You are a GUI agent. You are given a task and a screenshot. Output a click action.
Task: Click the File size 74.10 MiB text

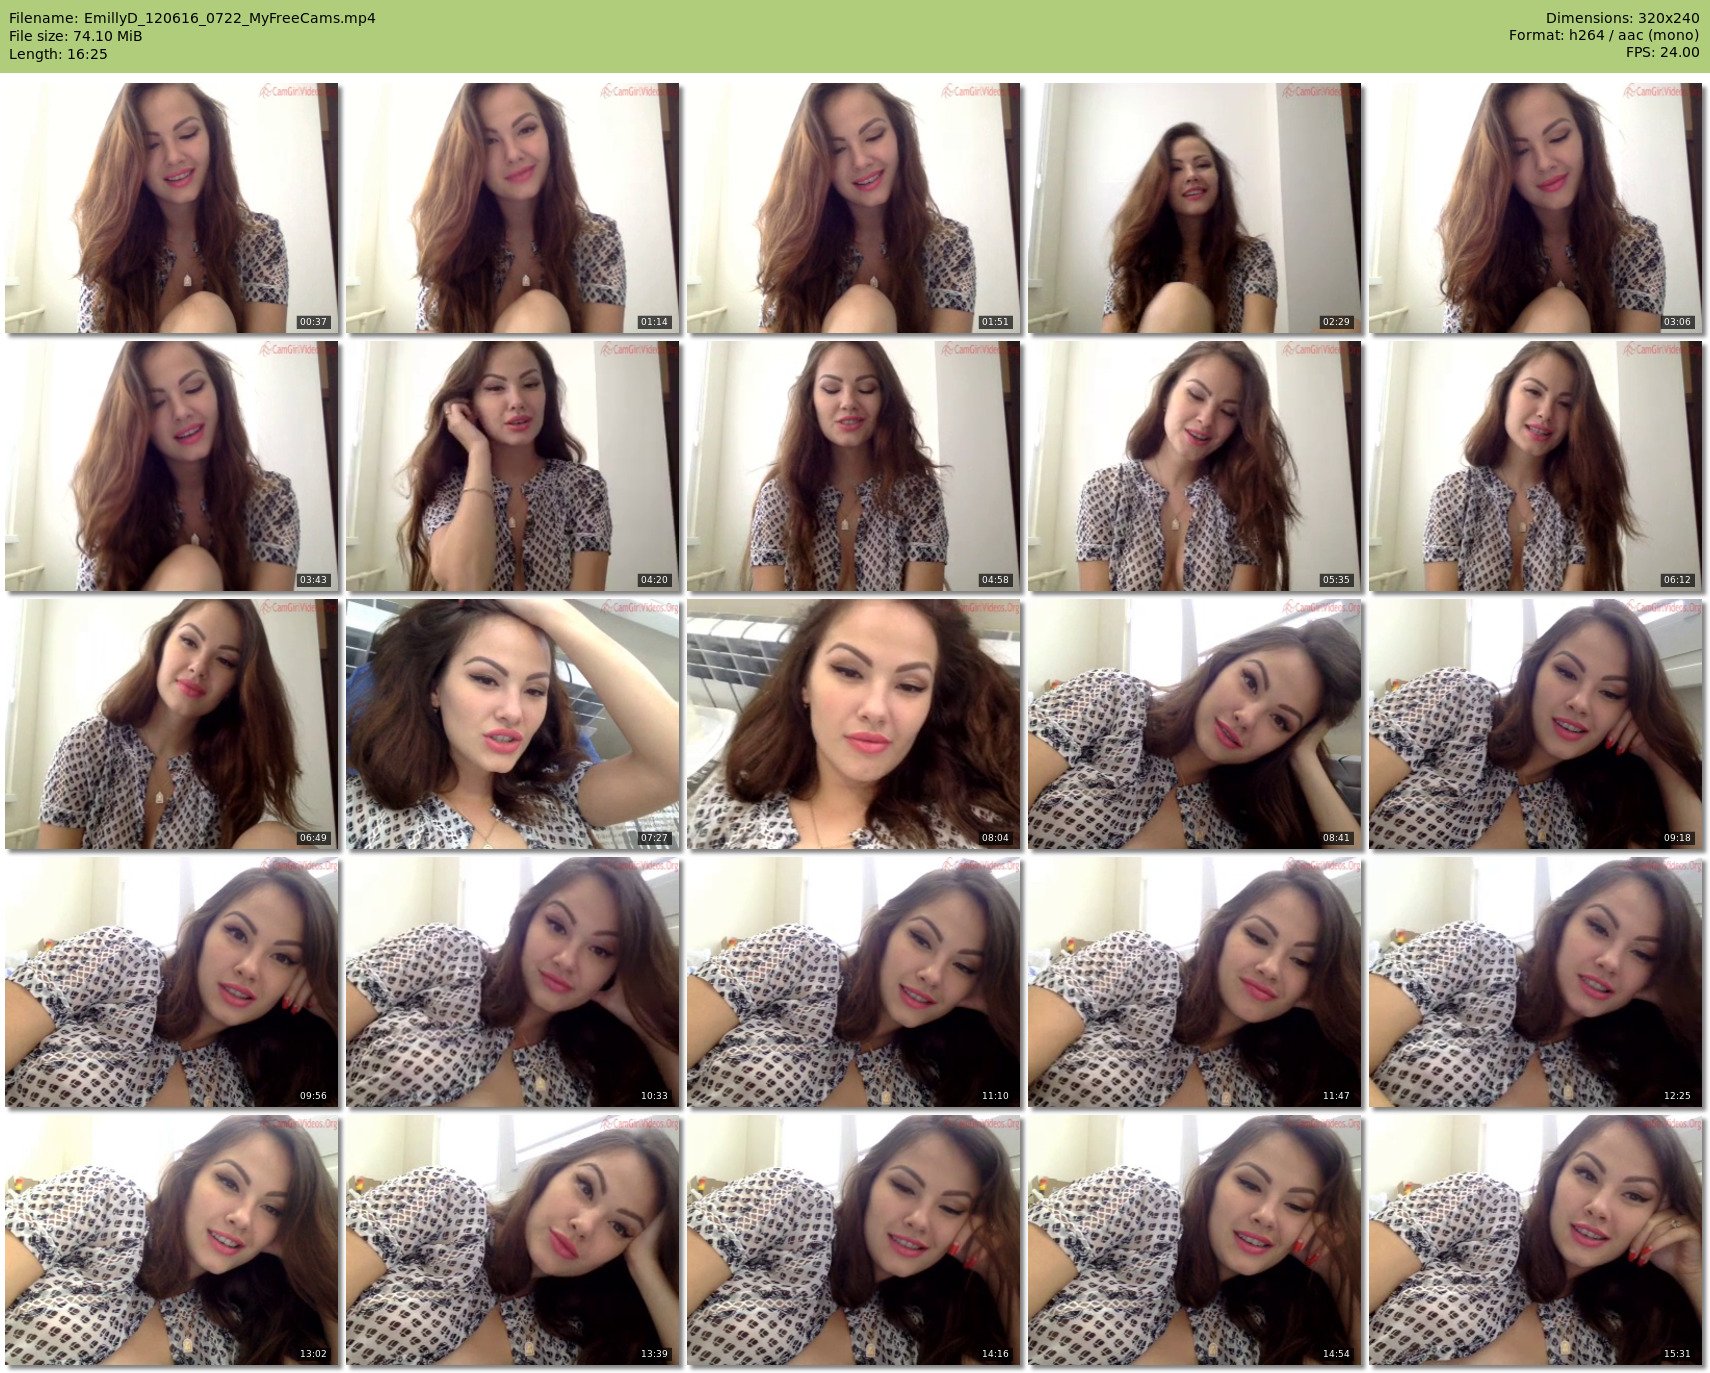point(76,36)
